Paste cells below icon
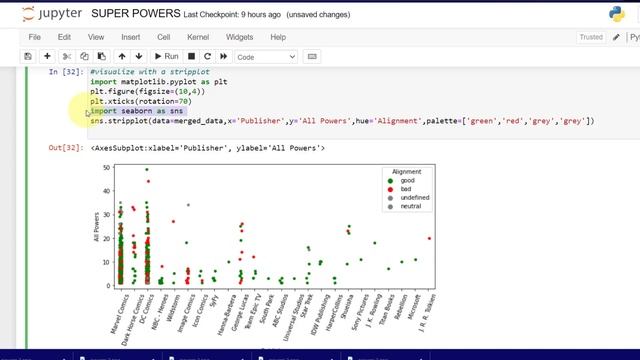 tap(102, 57)
